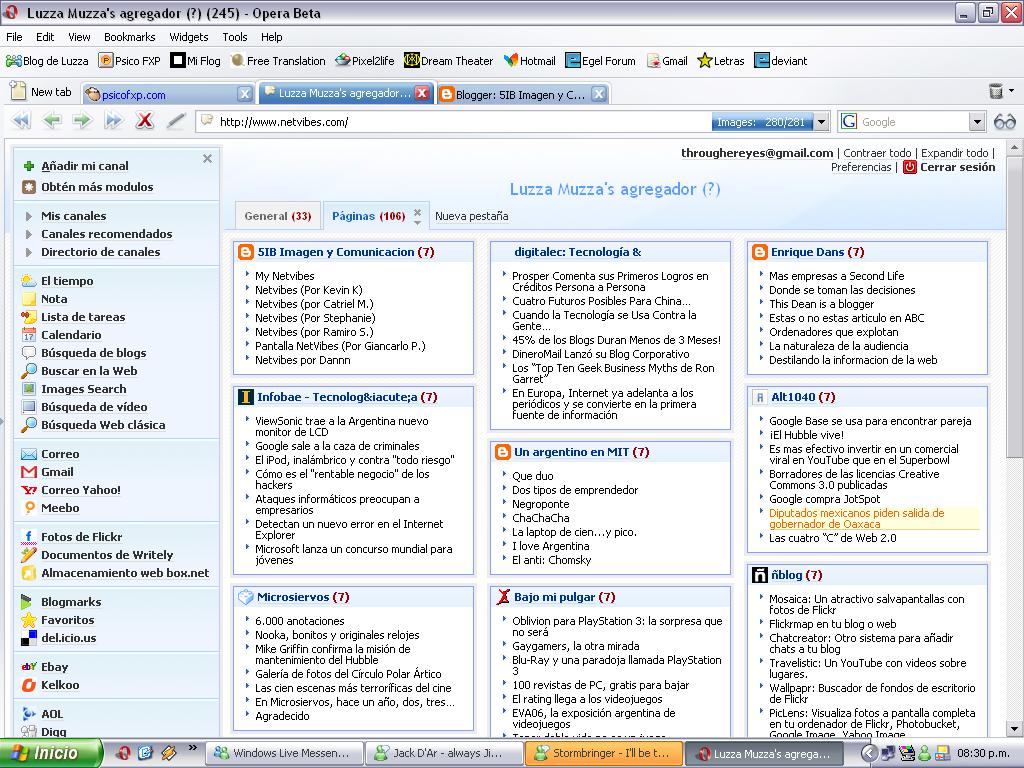Expand the taskbar quick launch chevron
Viewport: 1024px width, 768px height.
(x=193, y=748)
